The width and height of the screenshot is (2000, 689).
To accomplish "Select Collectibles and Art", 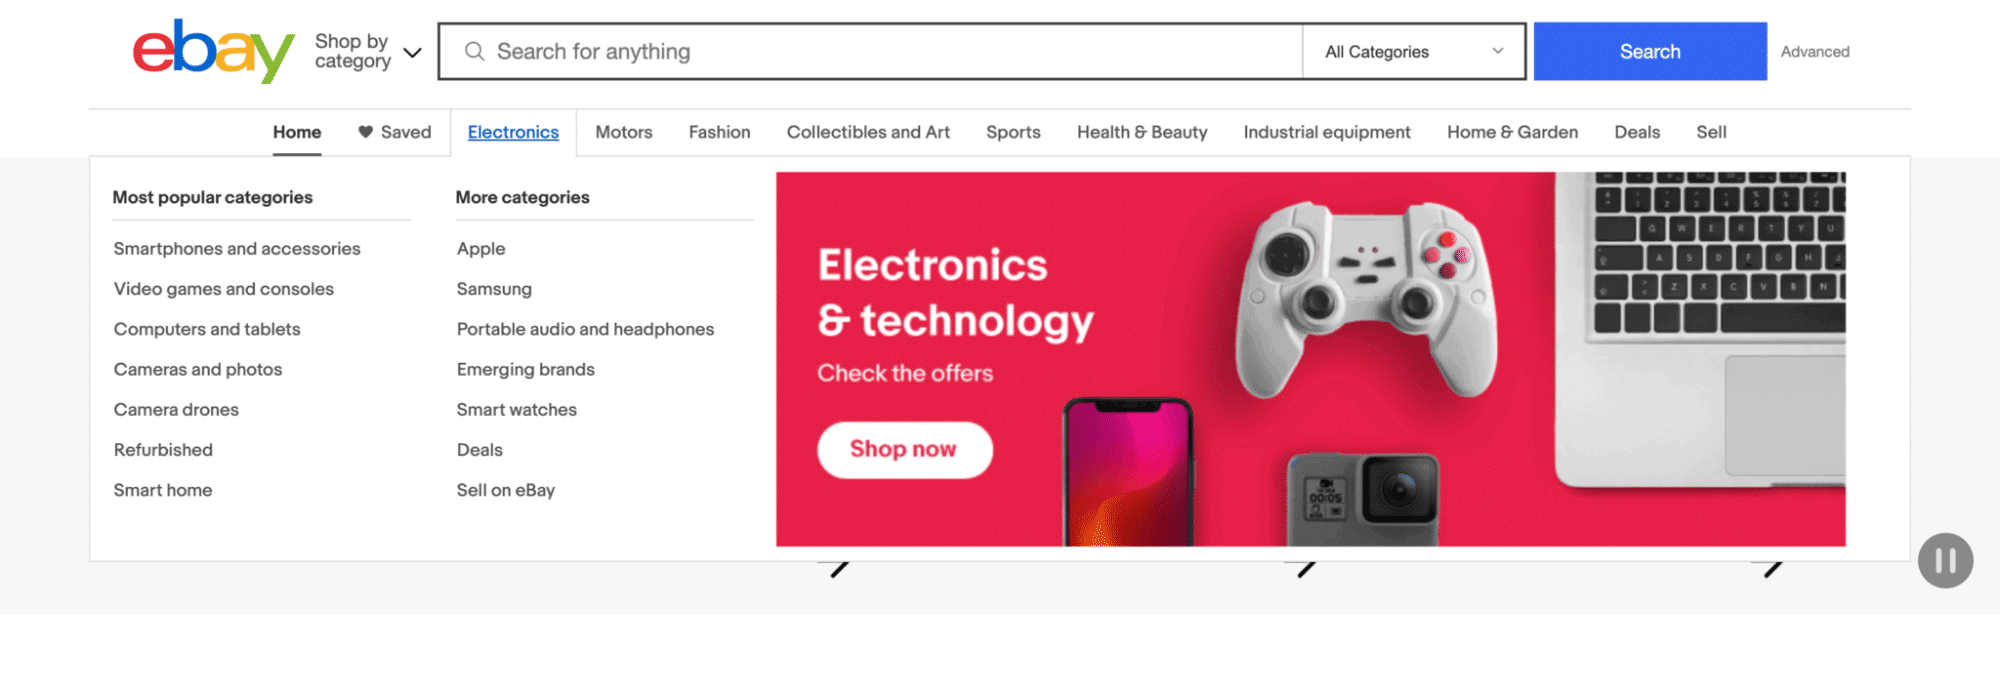I will click(x=867, y=132).
